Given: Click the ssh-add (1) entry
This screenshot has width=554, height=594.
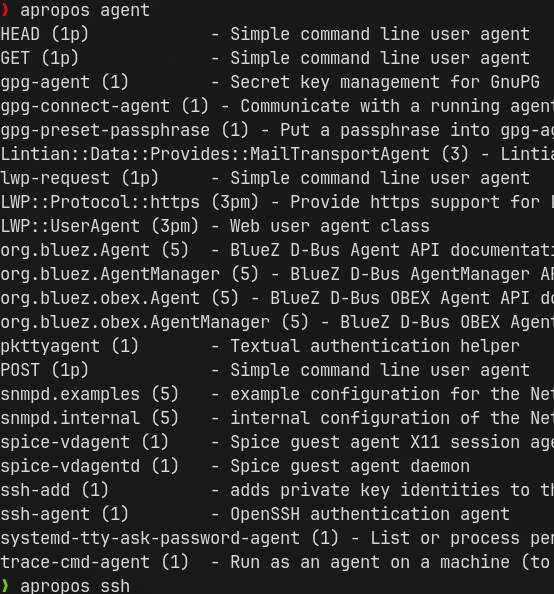Looking at the screenshot, I should pos(55,490).
